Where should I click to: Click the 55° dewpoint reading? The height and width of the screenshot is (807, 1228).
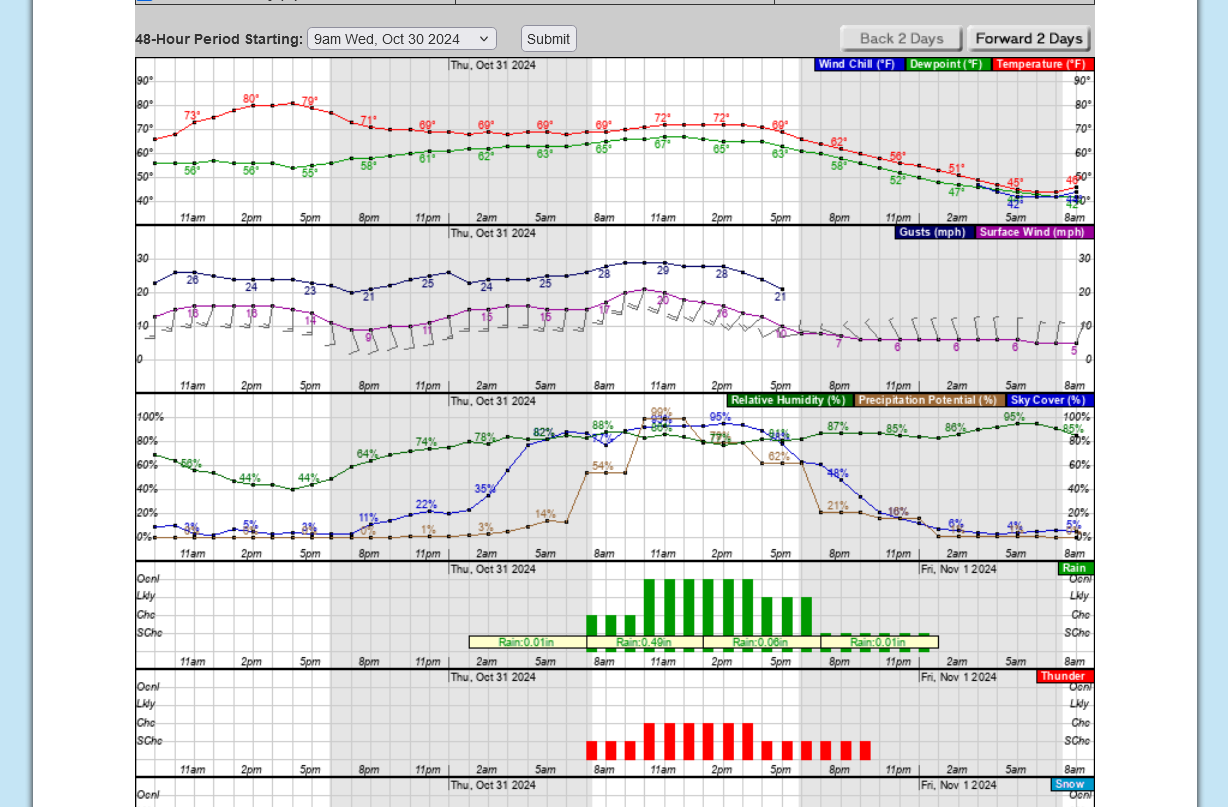(x=309, y=173)
